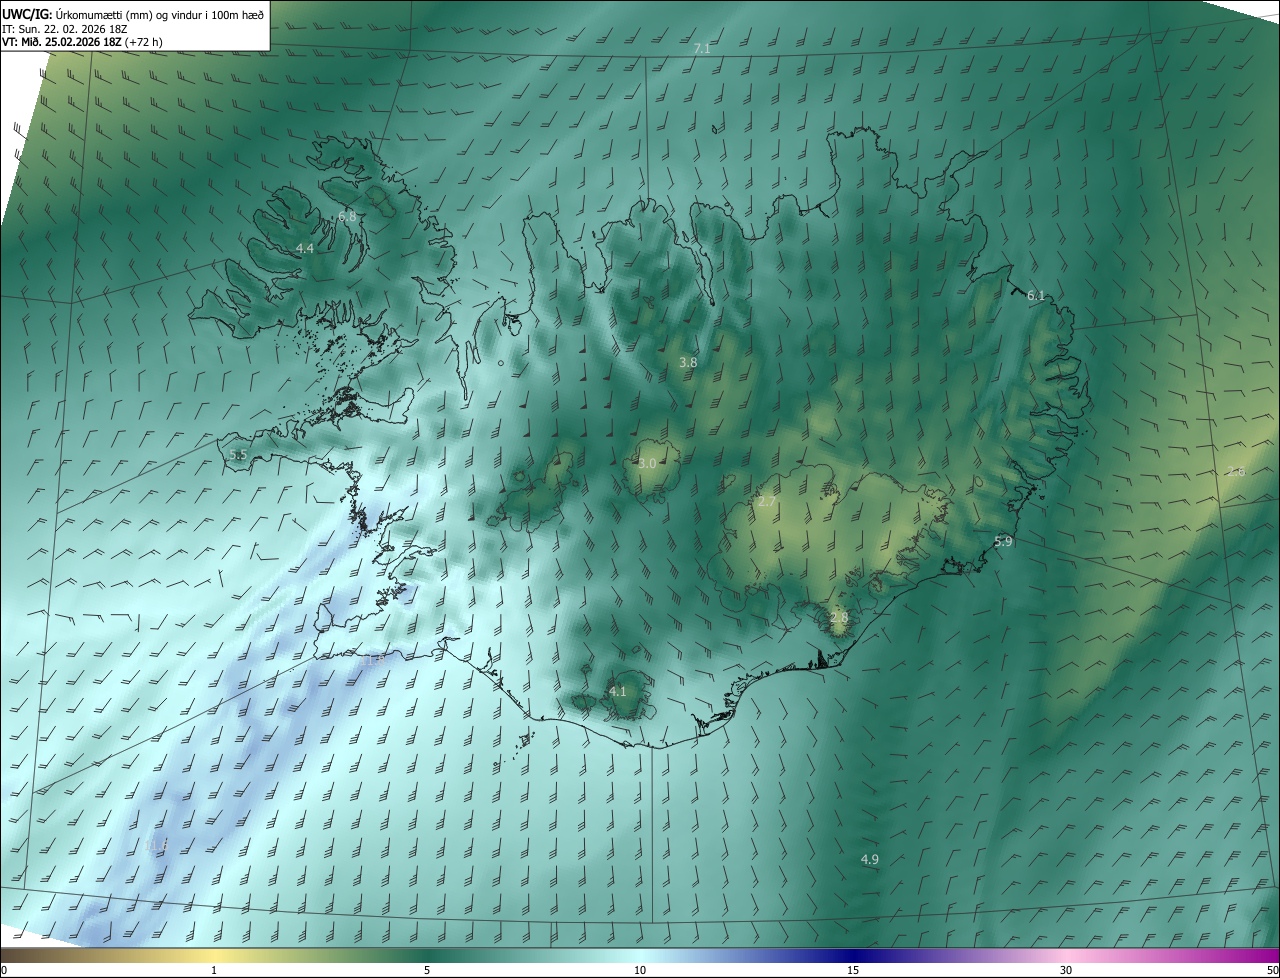This screenshot has width=1280, height=978.
Task: Click the 4.4 value in the Westfjords
Action: [x=305, y=248]
